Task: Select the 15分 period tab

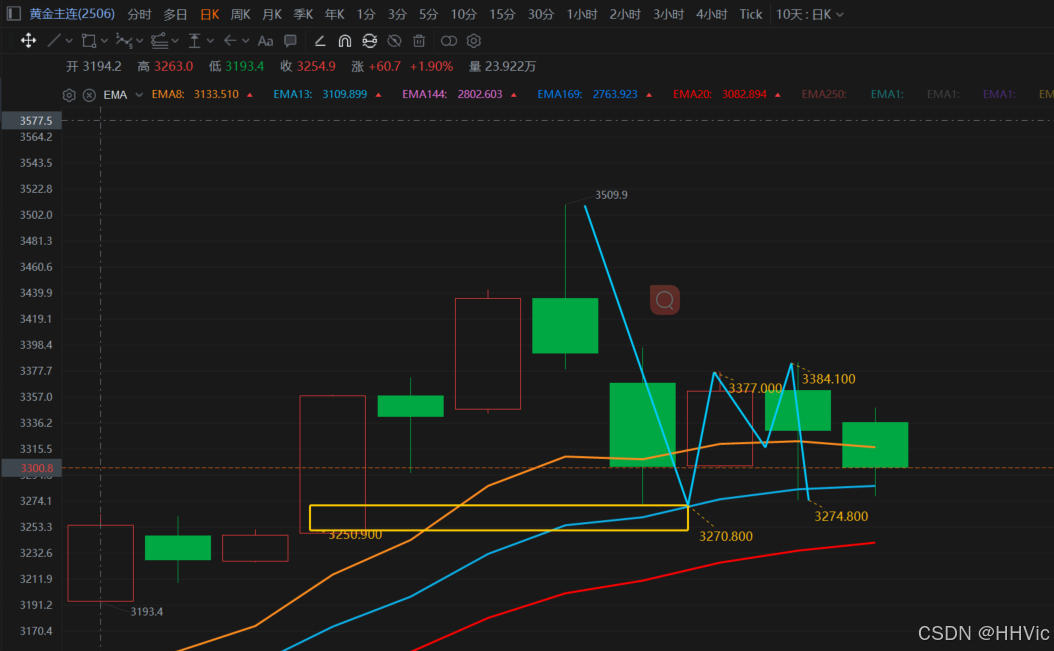Action: (502, 14)
